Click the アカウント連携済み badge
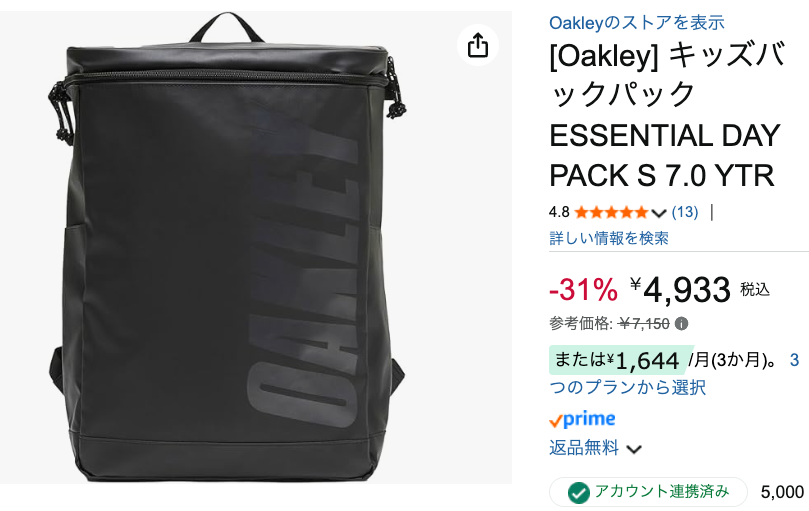 point(648,492)
